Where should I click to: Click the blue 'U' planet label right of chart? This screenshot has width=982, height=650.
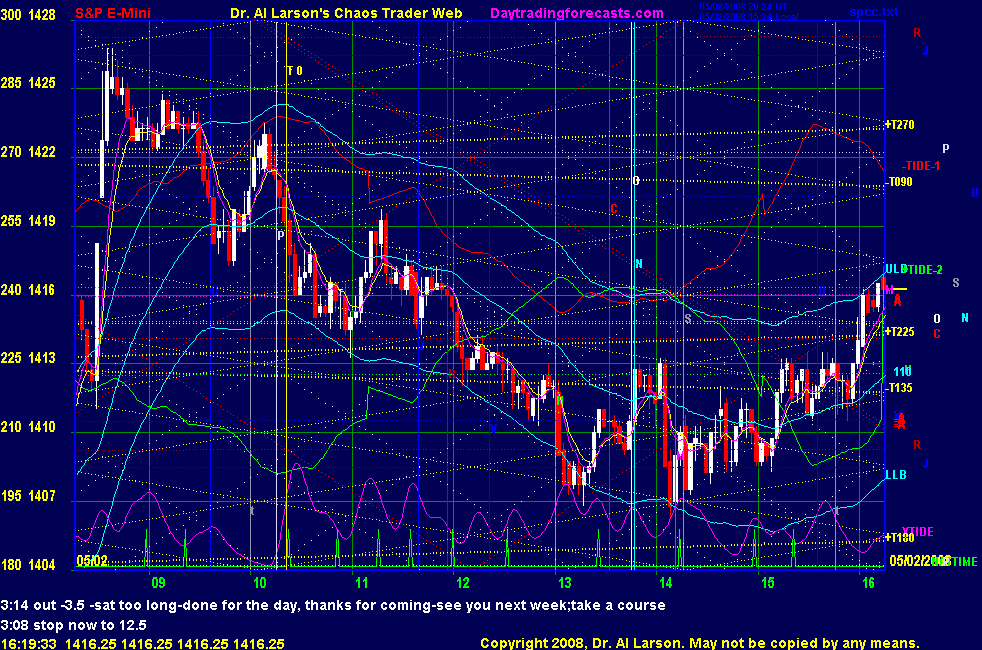point(974,192)
